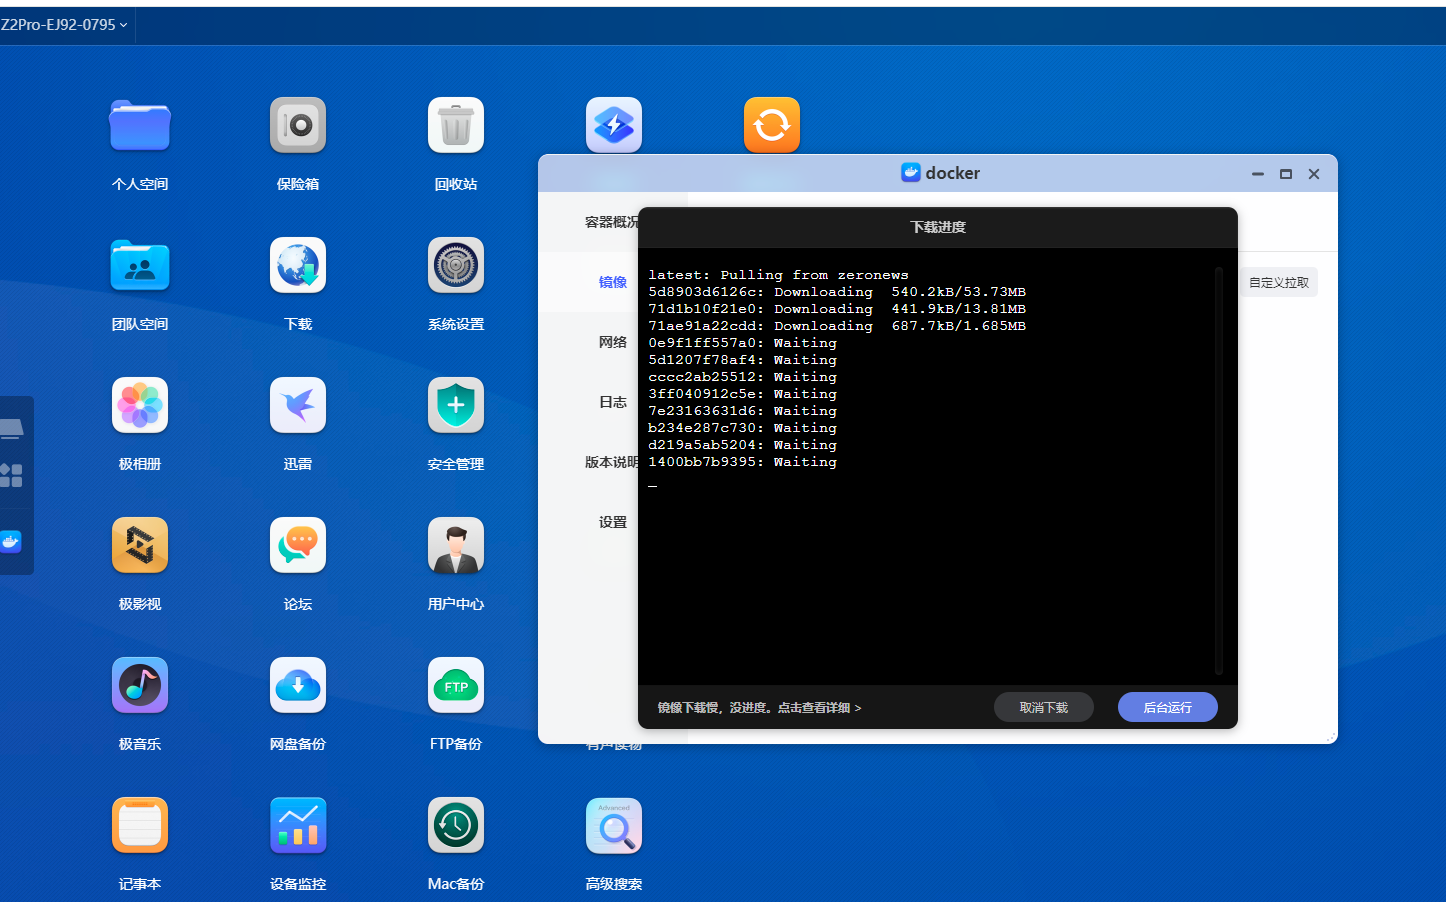Open the 设备监控 device monitor icon
Viewport: 1446px width, 902px height.
[x=298, y=825]
